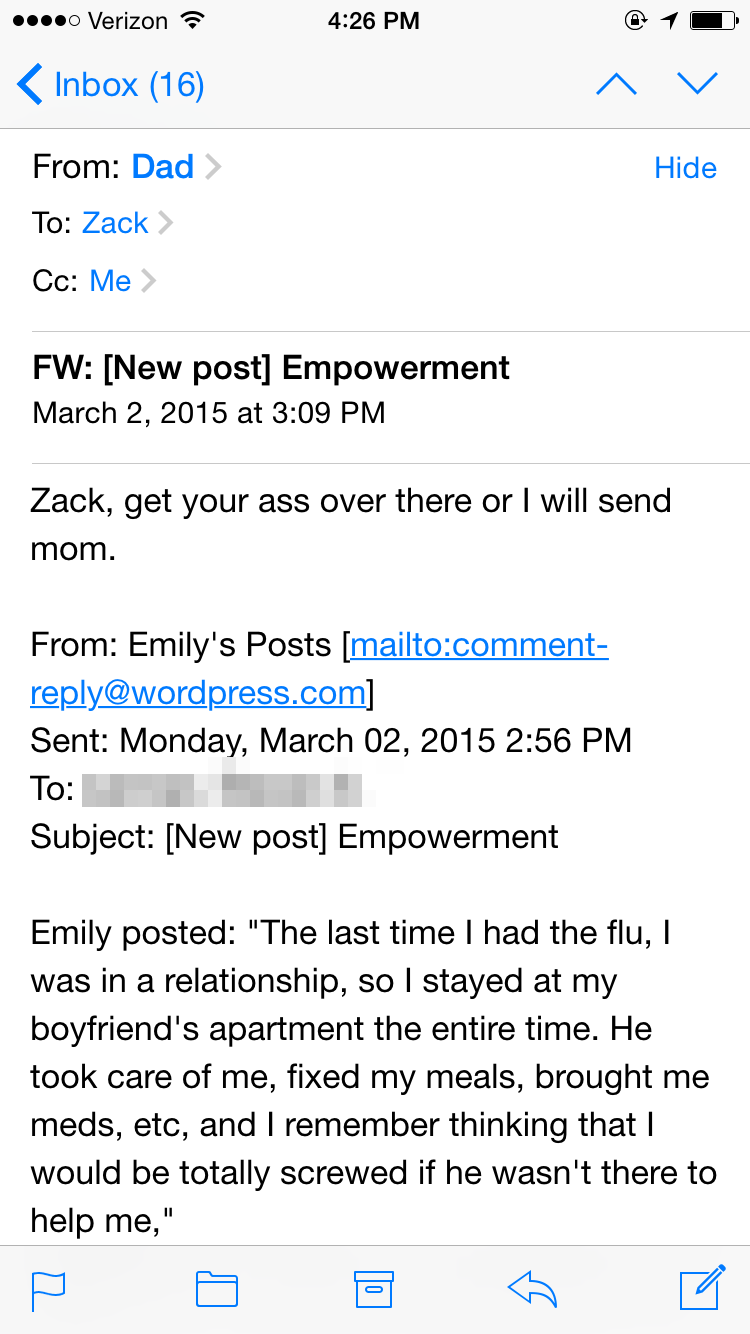The width and height of the screenshot is (750, 1334).
Task: Tap the reply arrow icon
Action: click(532, 1289)
